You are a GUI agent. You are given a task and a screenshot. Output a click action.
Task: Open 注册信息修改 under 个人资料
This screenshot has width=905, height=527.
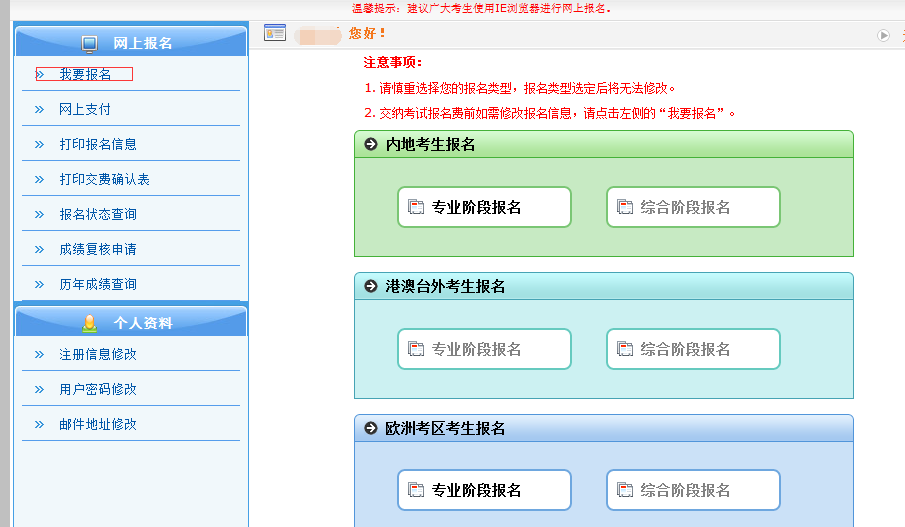click(98, 355)
